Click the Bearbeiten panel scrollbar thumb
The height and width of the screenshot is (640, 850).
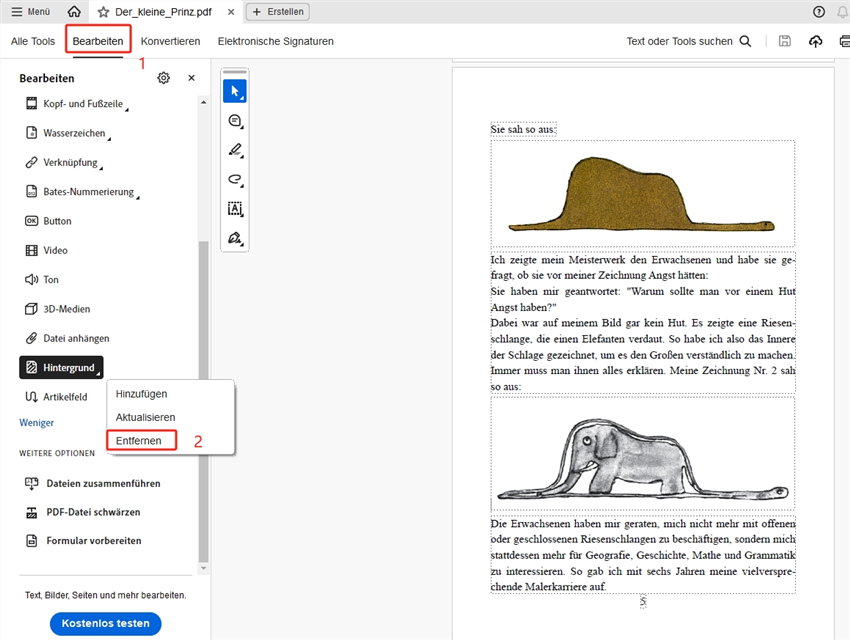pyautogui.click(x=203, y=402)
